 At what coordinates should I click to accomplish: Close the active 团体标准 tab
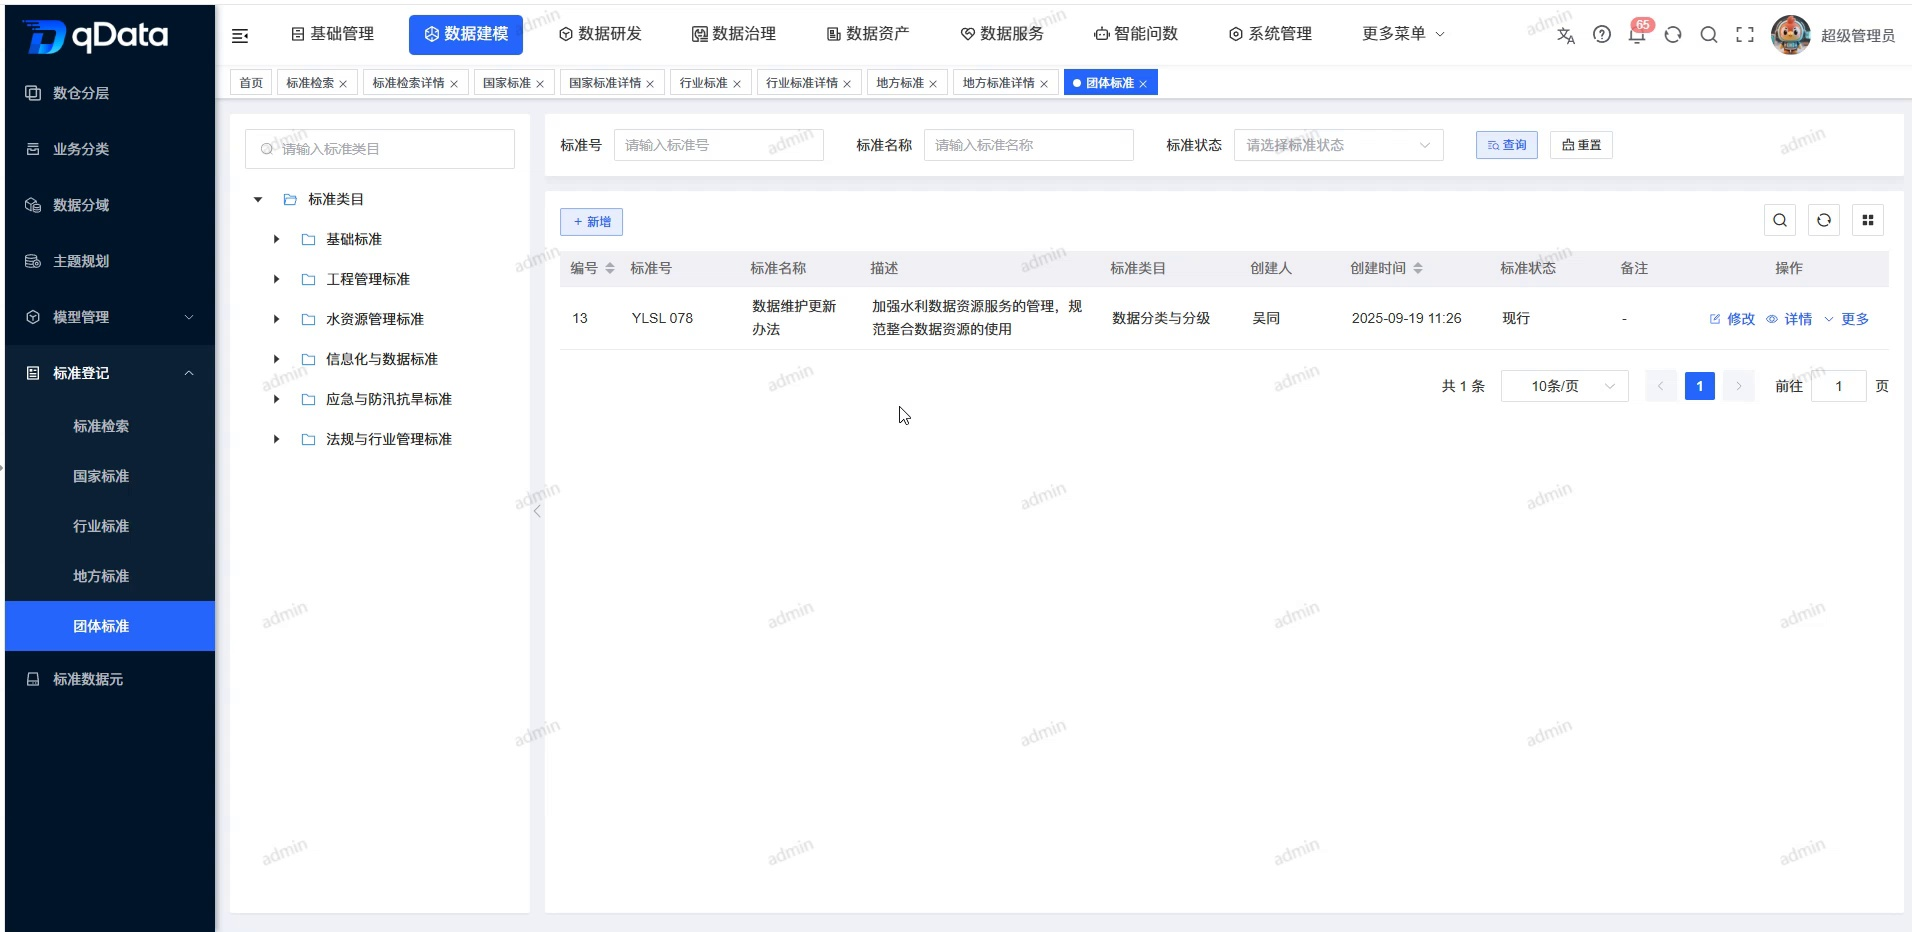pyautogui.click(x=1143, y=84)
